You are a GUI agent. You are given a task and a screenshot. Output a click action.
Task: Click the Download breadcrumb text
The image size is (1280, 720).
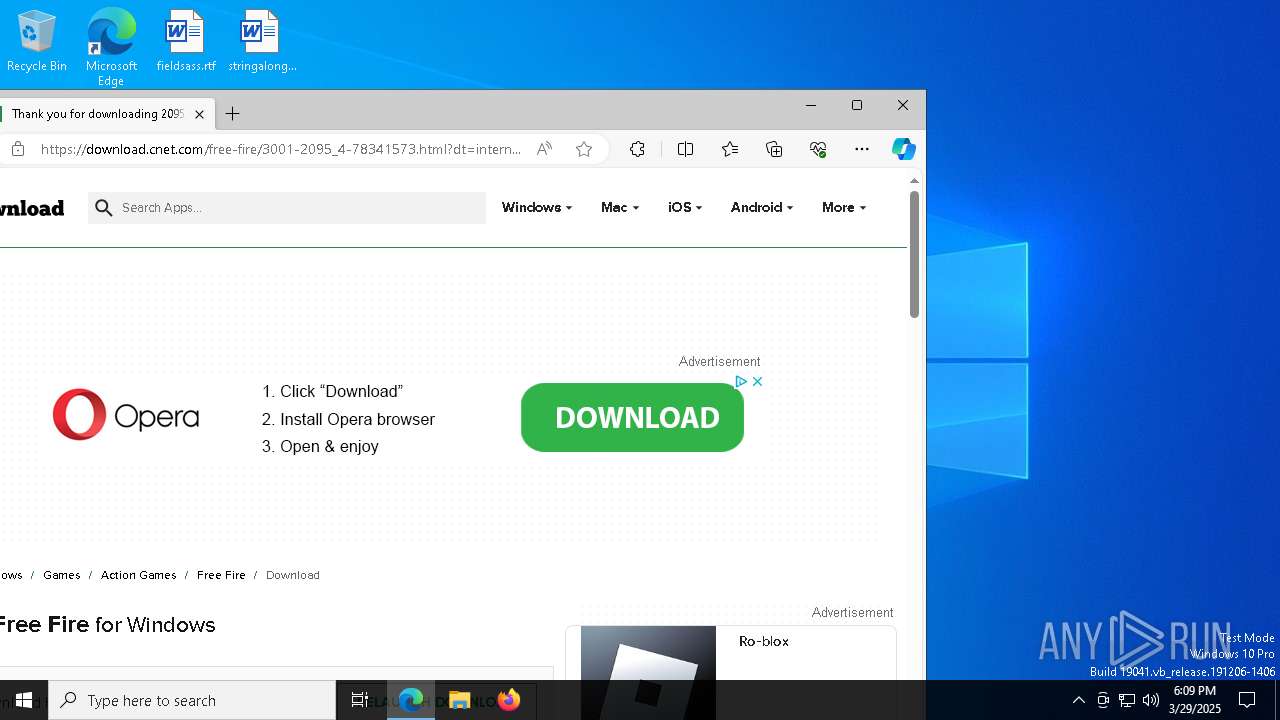(293, 575)
